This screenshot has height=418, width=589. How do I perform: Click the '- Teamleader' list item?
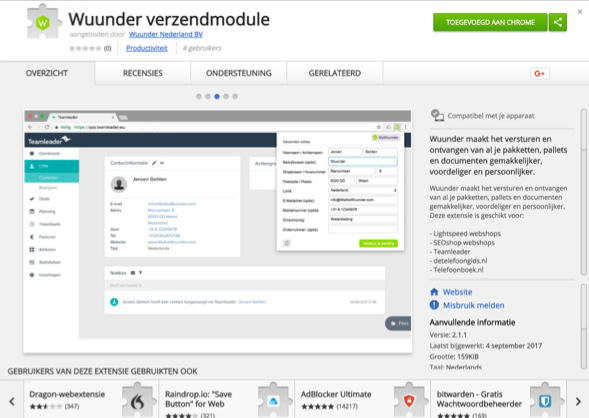pos(450,252)
